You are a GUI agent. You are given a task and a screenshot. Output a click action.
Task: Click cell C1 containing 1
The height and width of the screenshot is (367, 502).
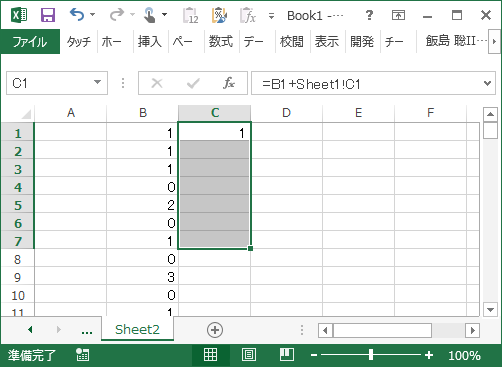[215, 133]
